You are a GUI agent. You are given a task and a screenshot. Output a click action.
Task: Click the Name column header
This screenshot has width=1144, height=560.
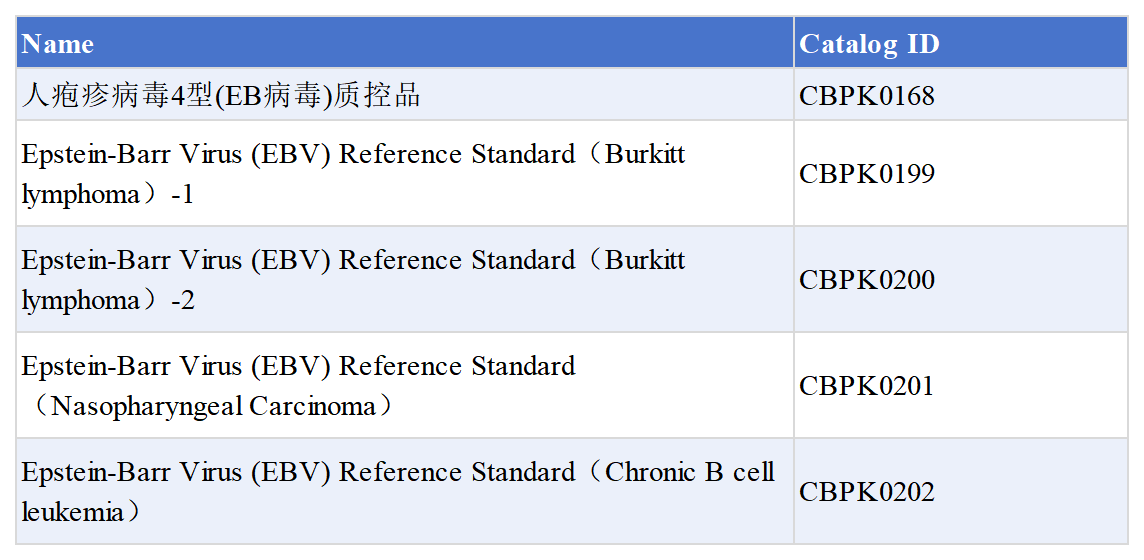(x=58, y=44)
